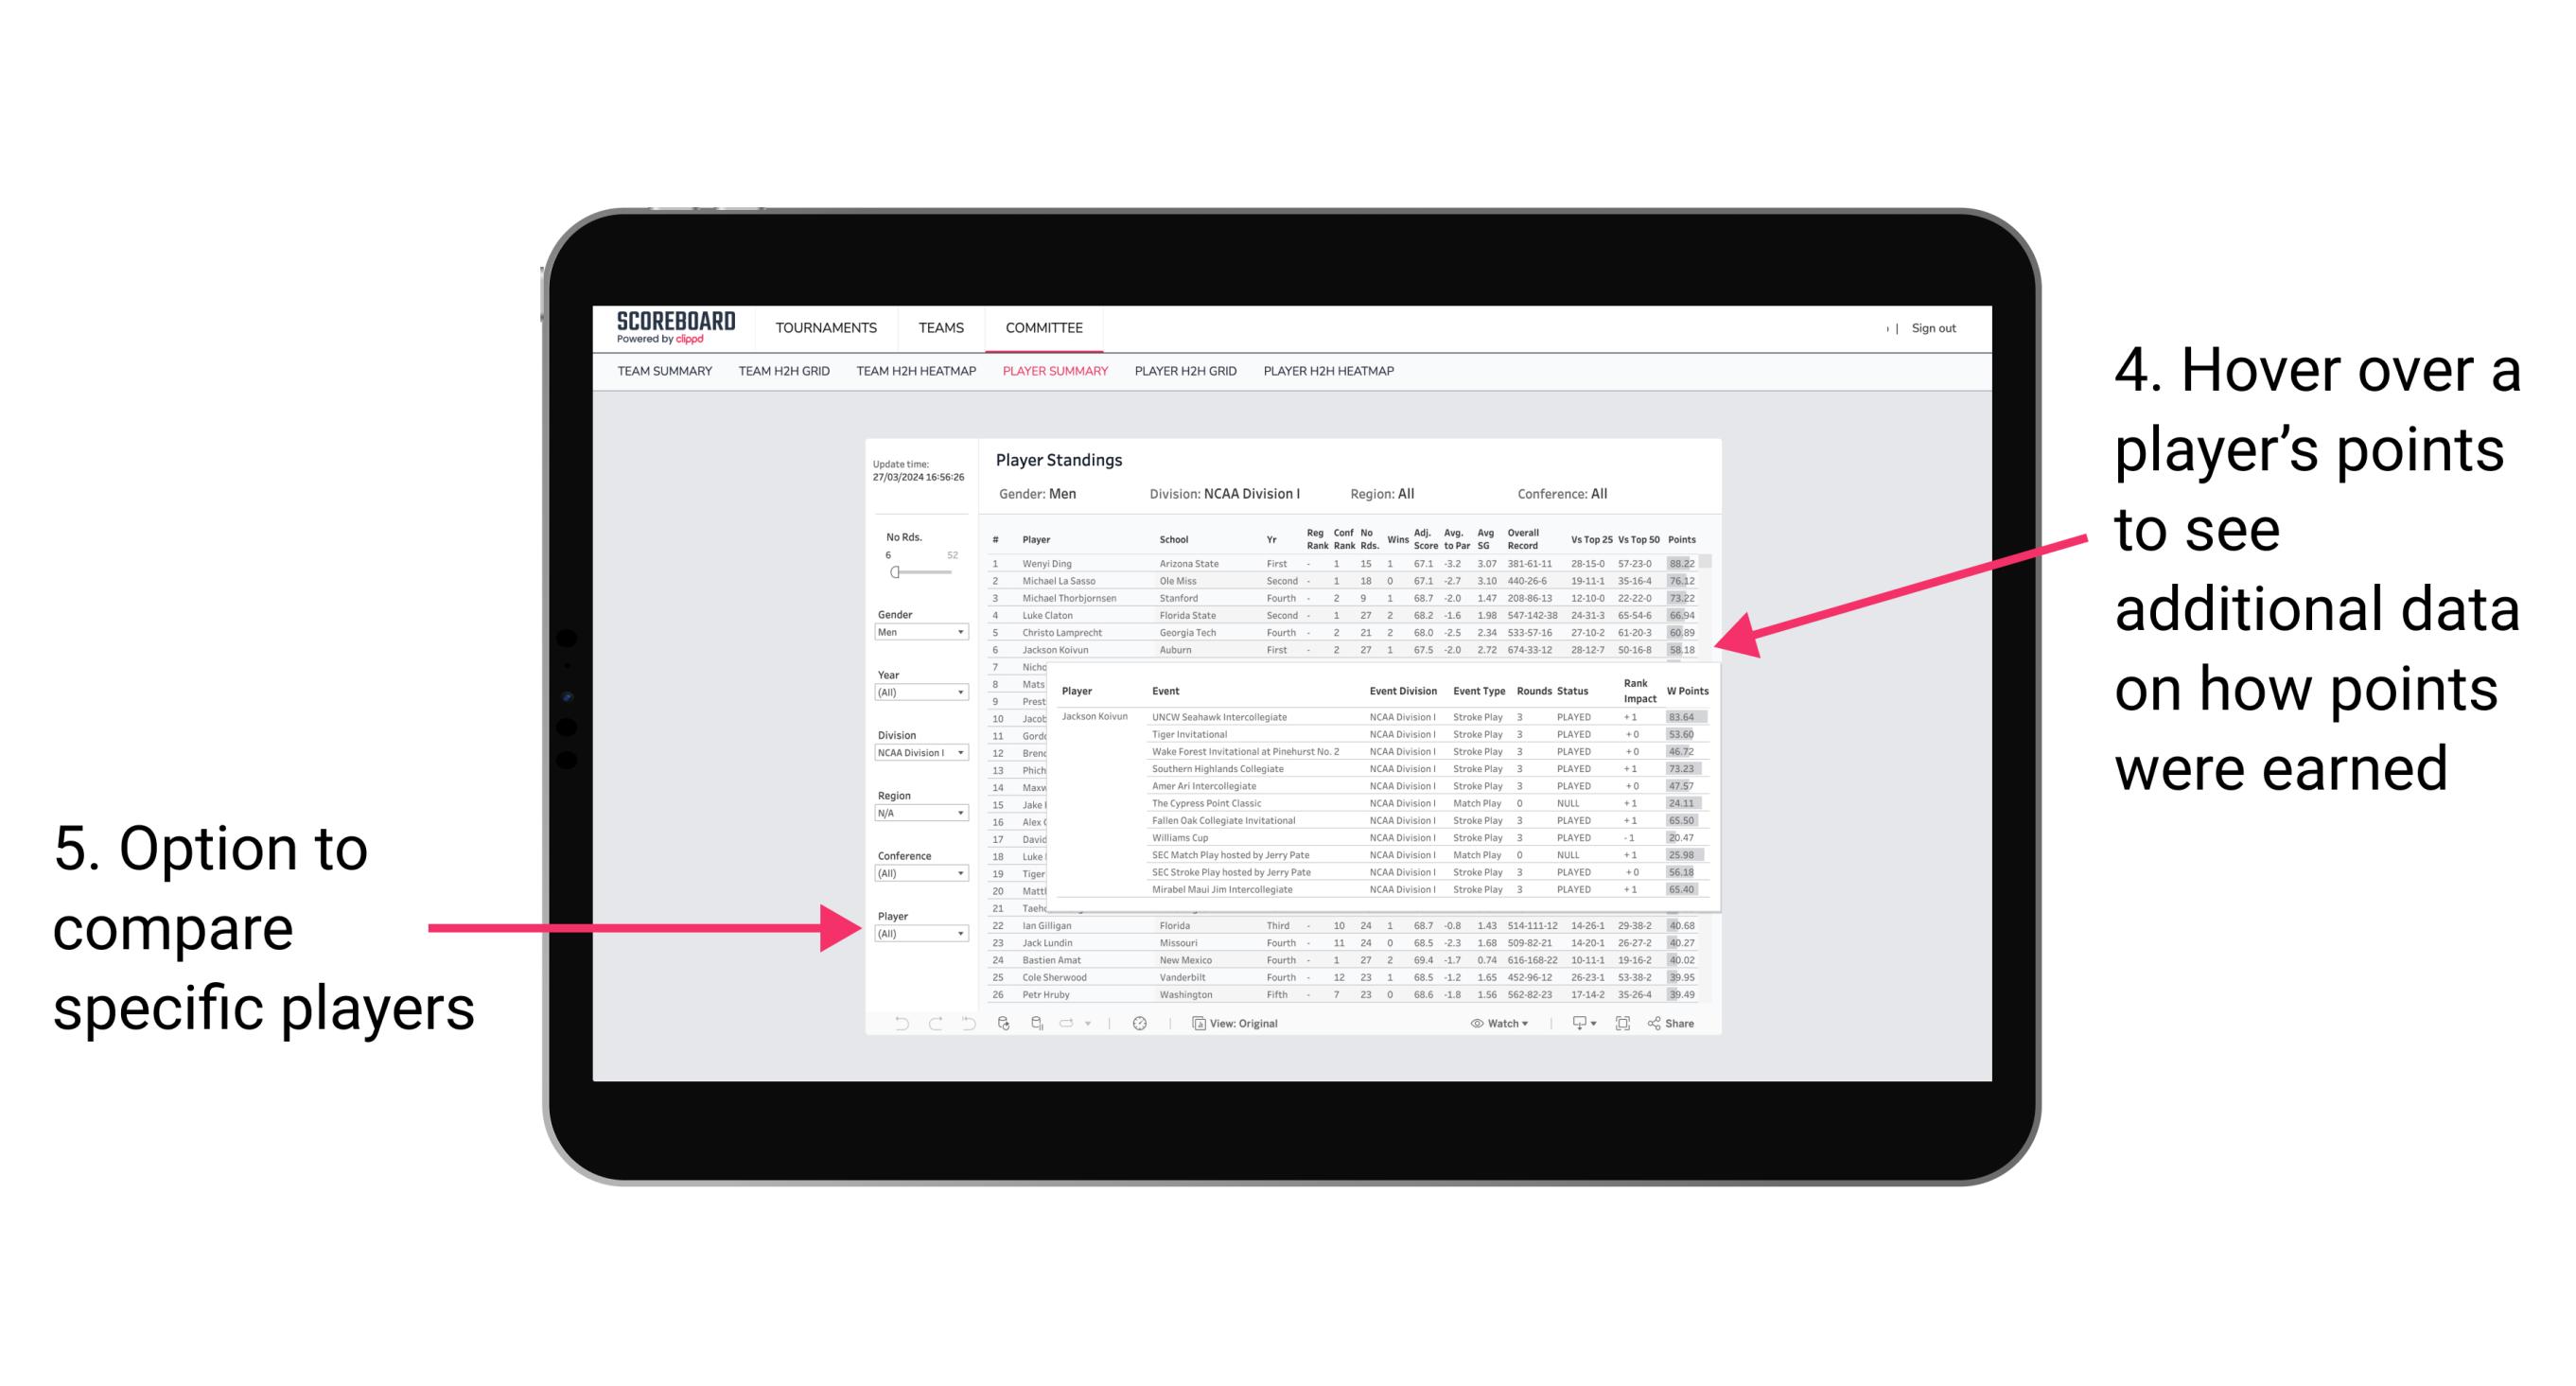Toggle Conference filter selection

coord(923,872)
